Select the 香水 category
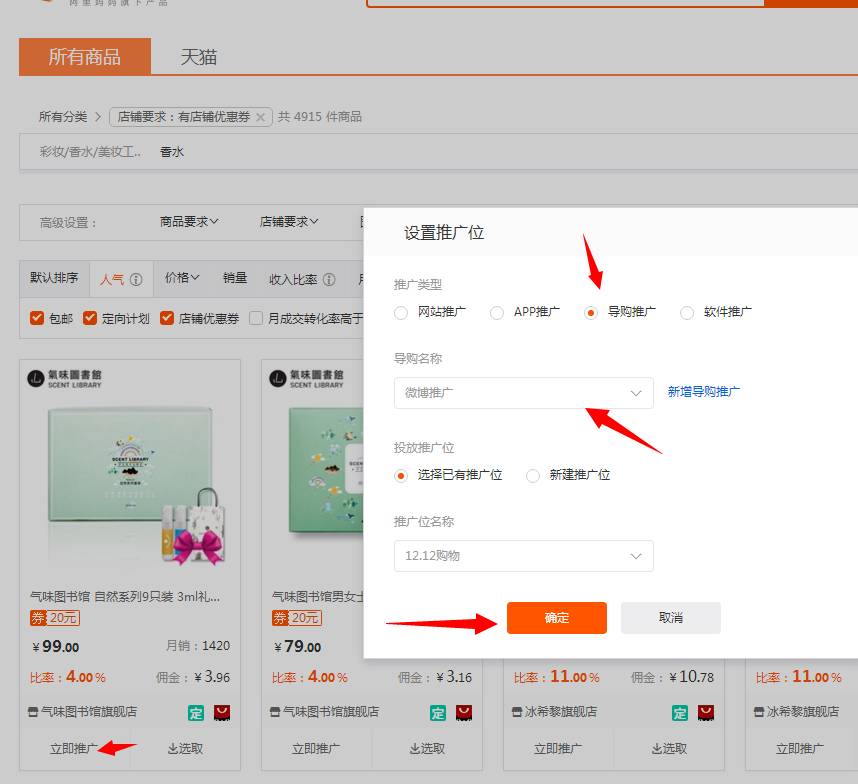Image resolution: width=858 pixels, height=784 pixels. pos(172,152)
